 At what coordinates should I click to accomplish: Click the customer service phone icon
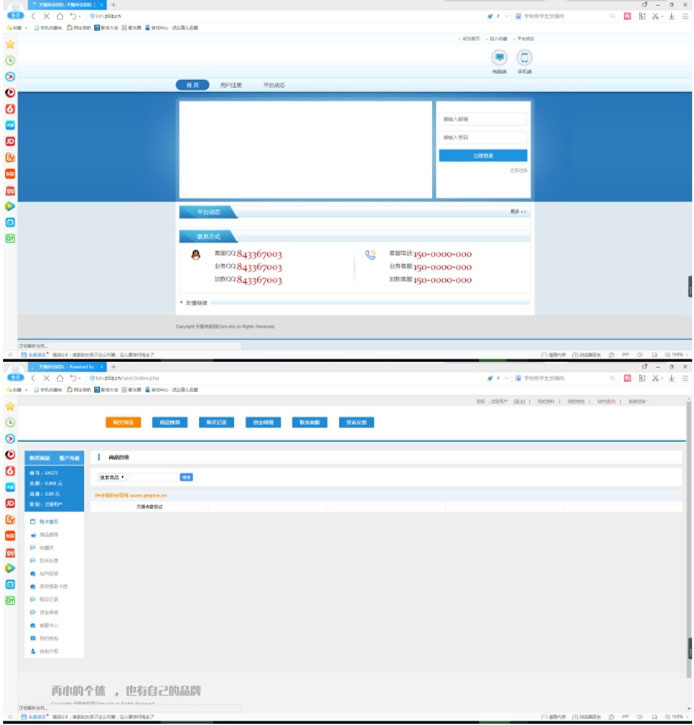[370, 256]
